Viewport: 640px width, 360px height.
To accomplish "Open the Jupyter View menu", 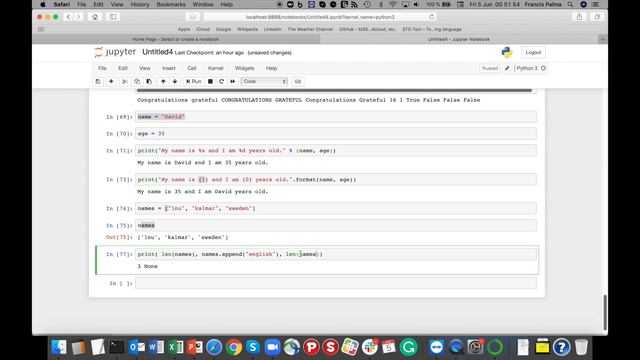I will [145, 68].
